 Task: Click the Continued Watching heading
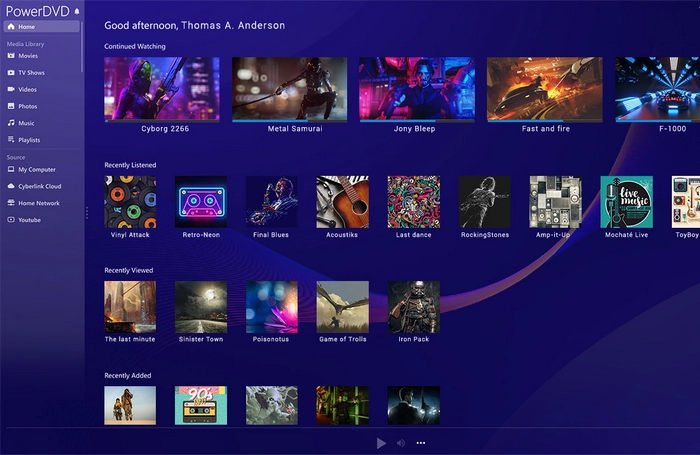pyautogui.click(x=135, y=46)
